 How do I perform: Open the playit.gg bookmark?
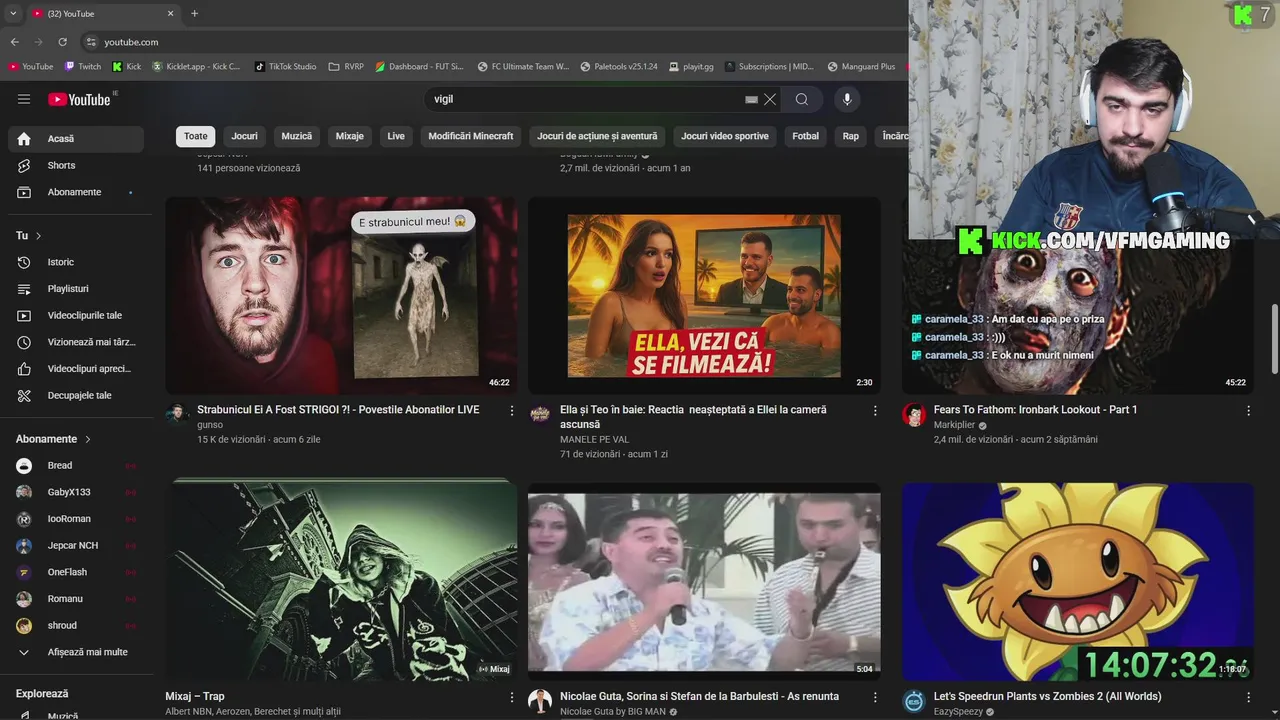coord(691,67)
